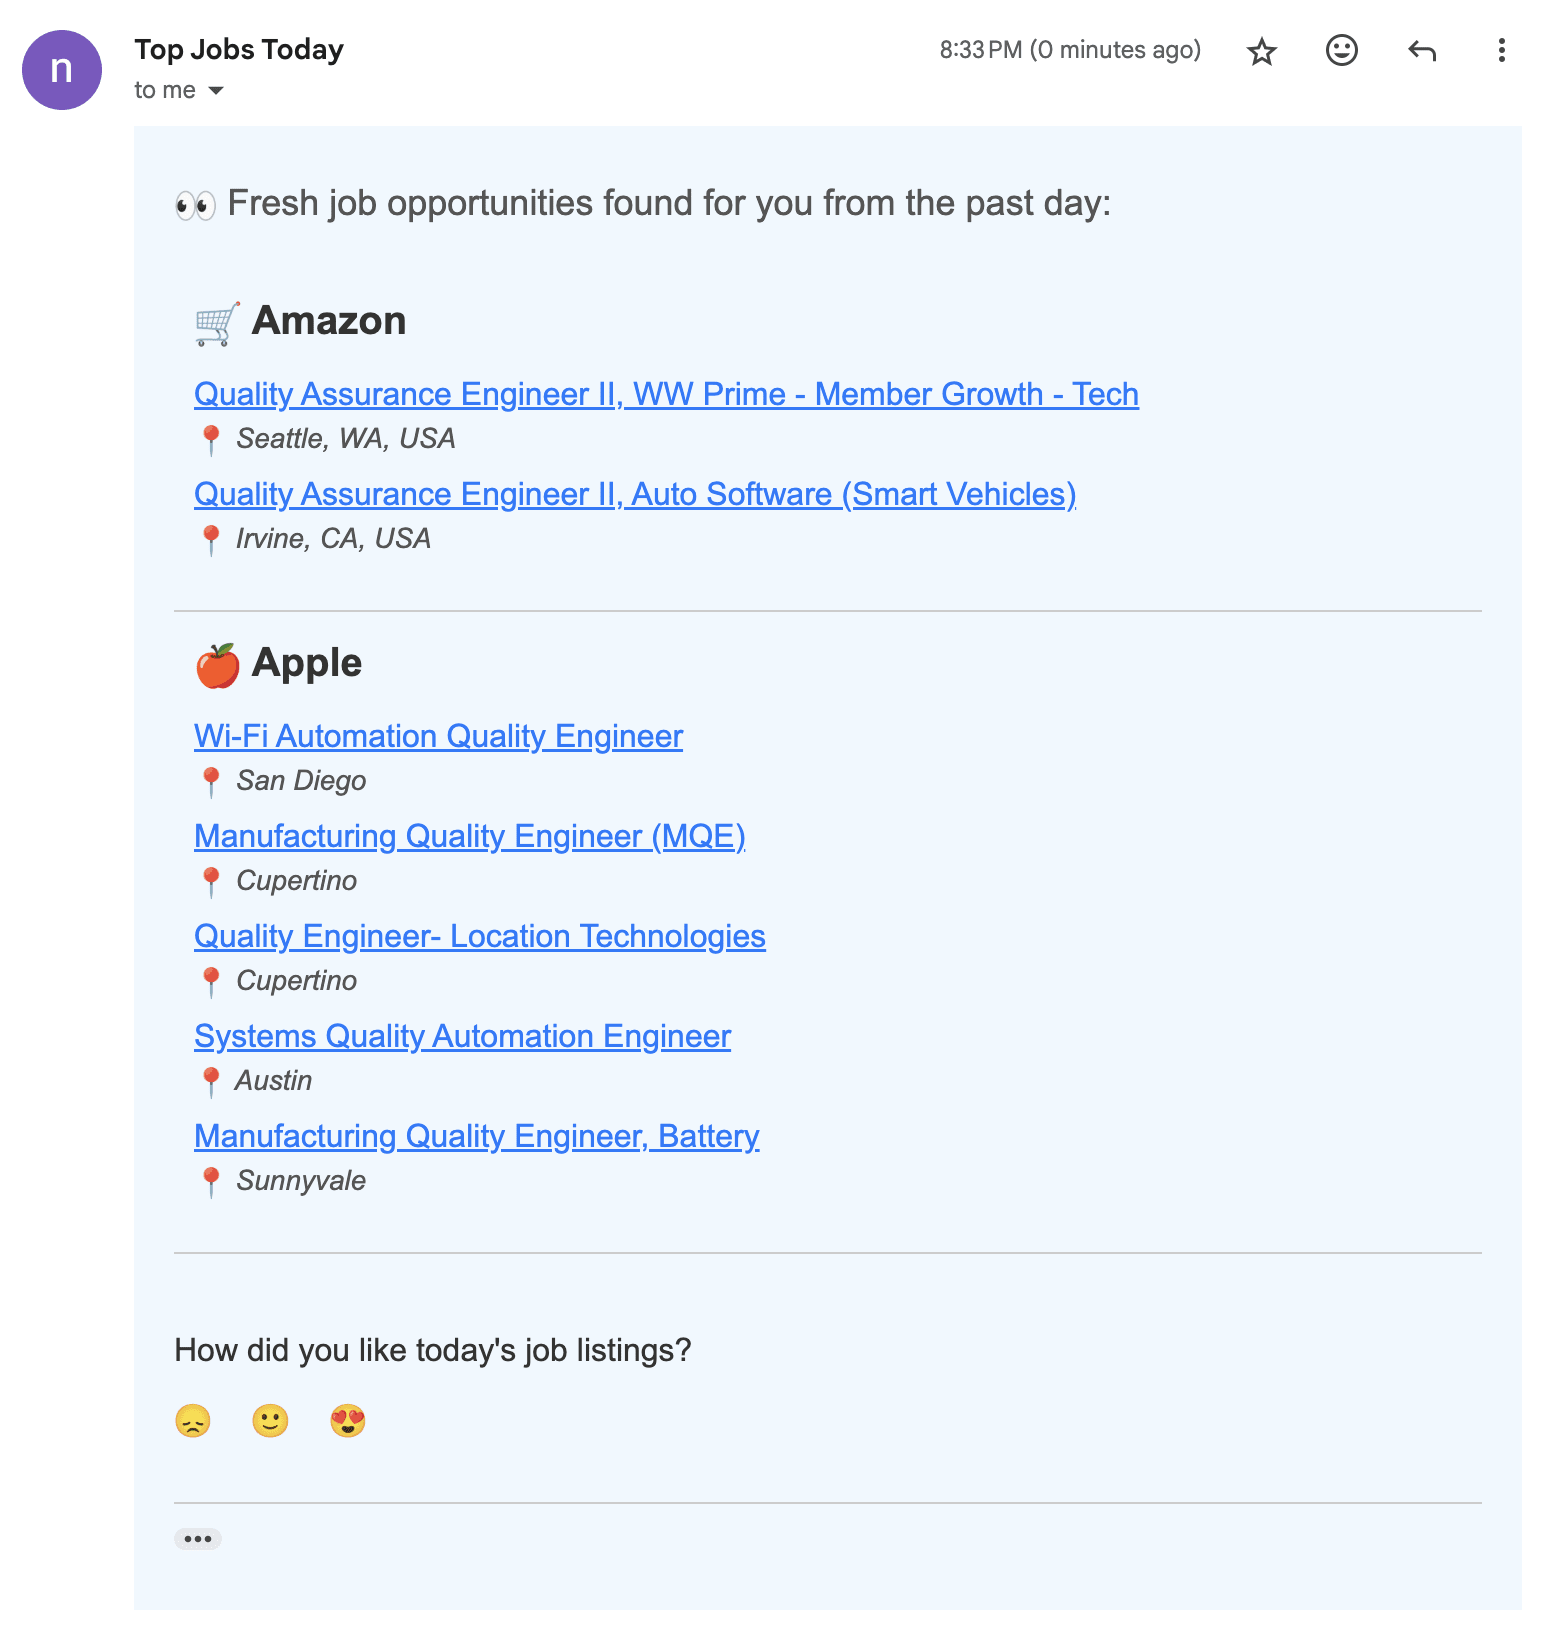Open the more options three-dot menu
Screen dimensions: 1554x1634
1500,50
